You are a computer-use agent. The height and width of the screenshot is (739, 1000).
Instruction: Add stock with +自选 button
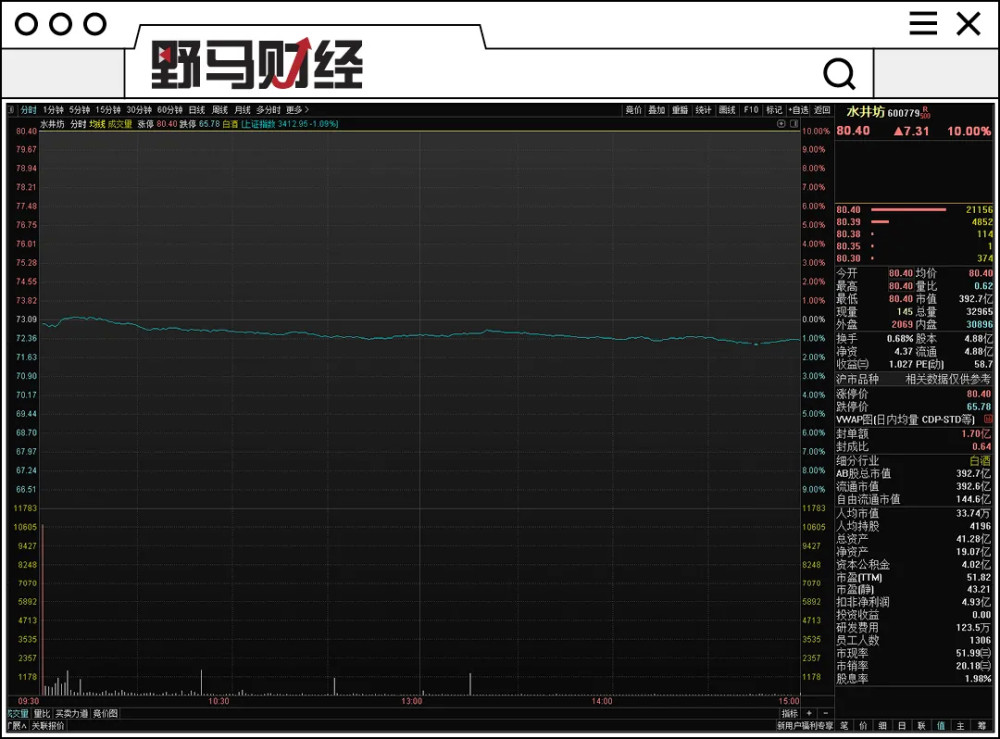(x=798, y=110)
